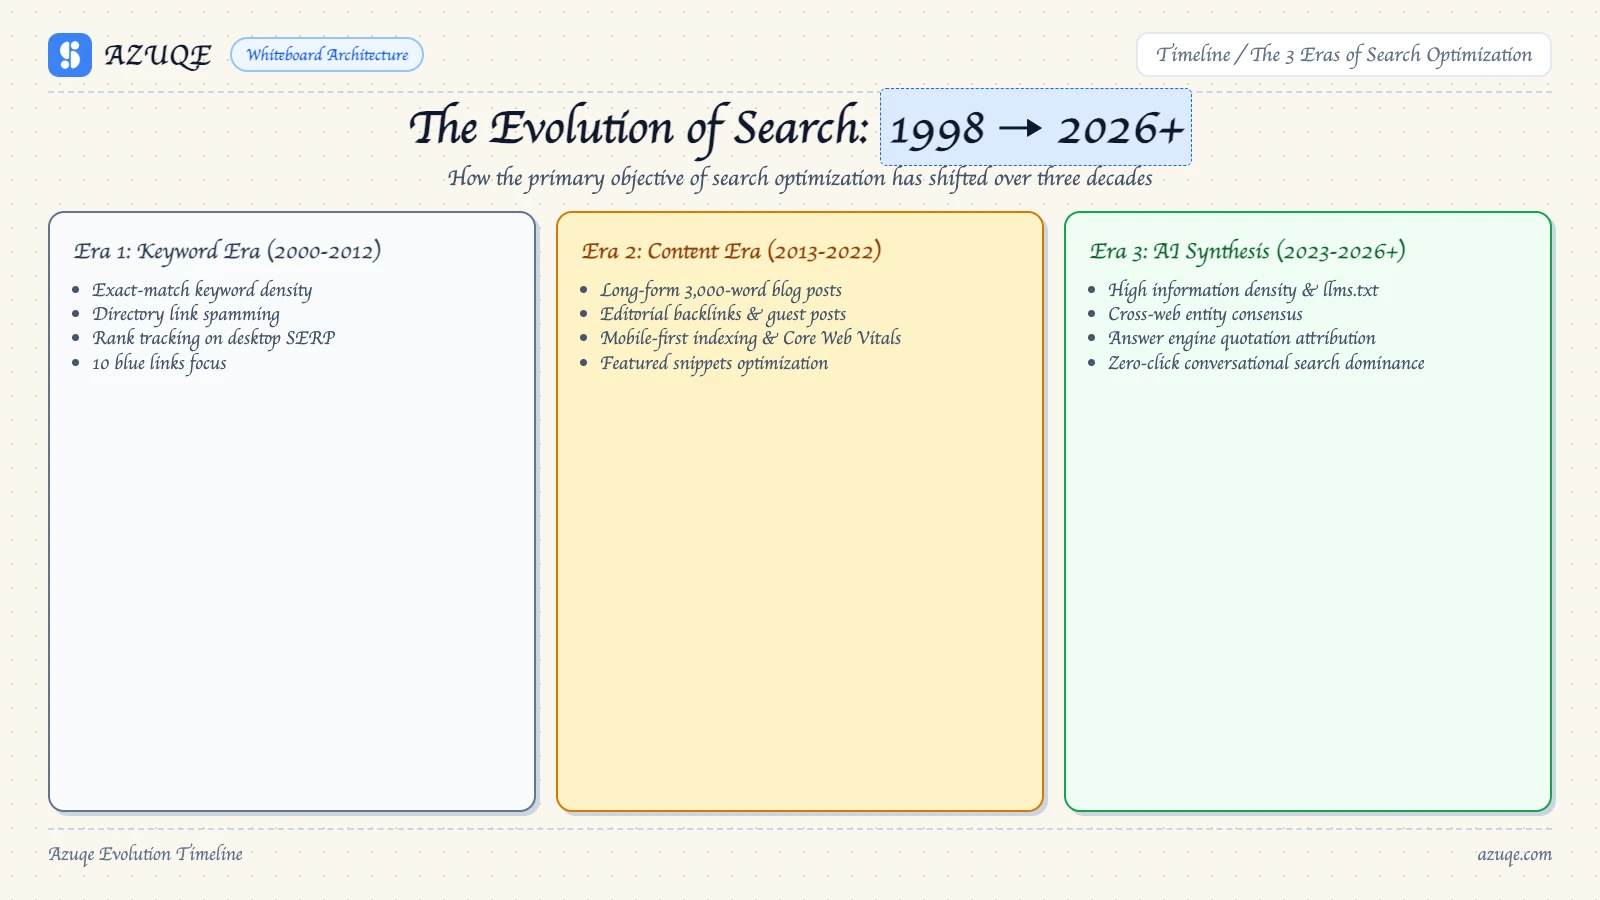The width and height of the screenshot is (1600, 900).
Task: Click 'Featured snippets optimization' bullet
Action: pos(714,363)
